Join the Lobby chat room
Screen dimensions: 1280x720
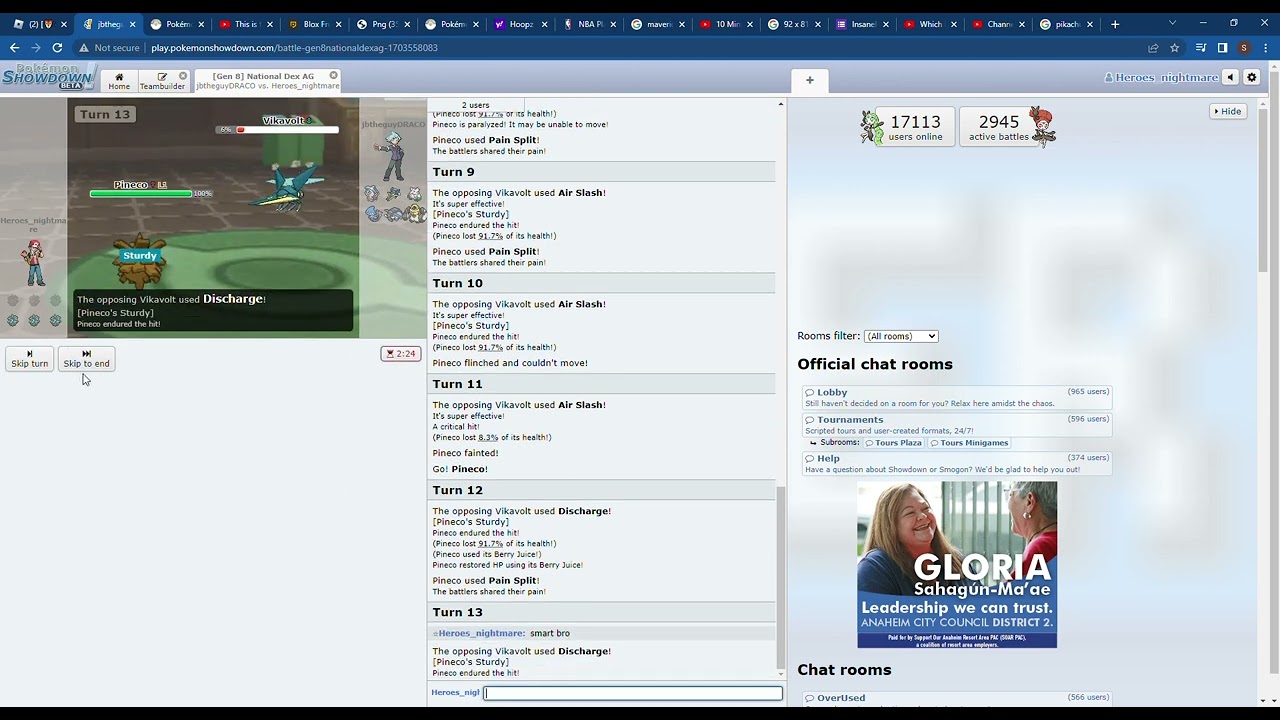(x=957, y=397)
